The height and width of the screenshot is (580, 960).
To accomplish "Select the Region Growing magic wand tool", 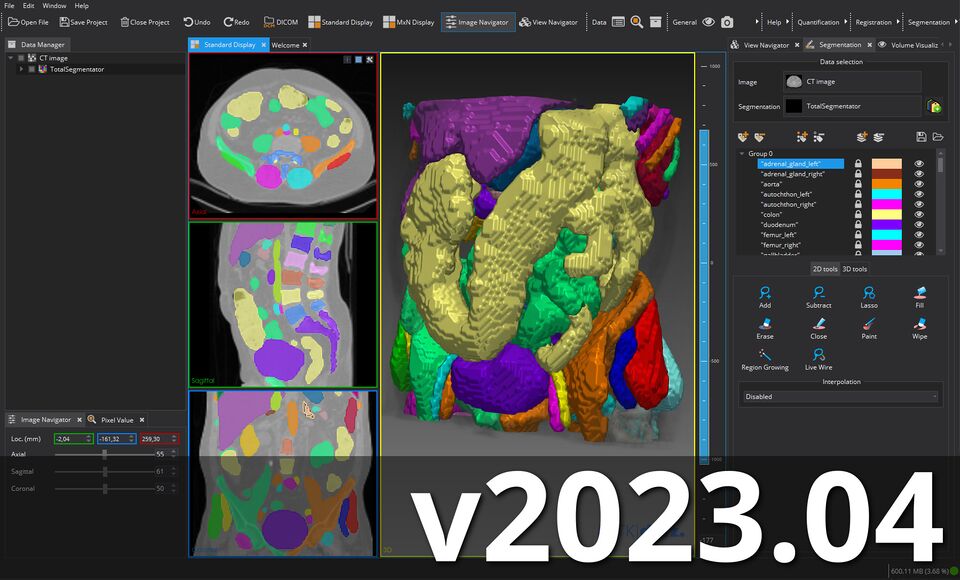I will tap(765, 358).
